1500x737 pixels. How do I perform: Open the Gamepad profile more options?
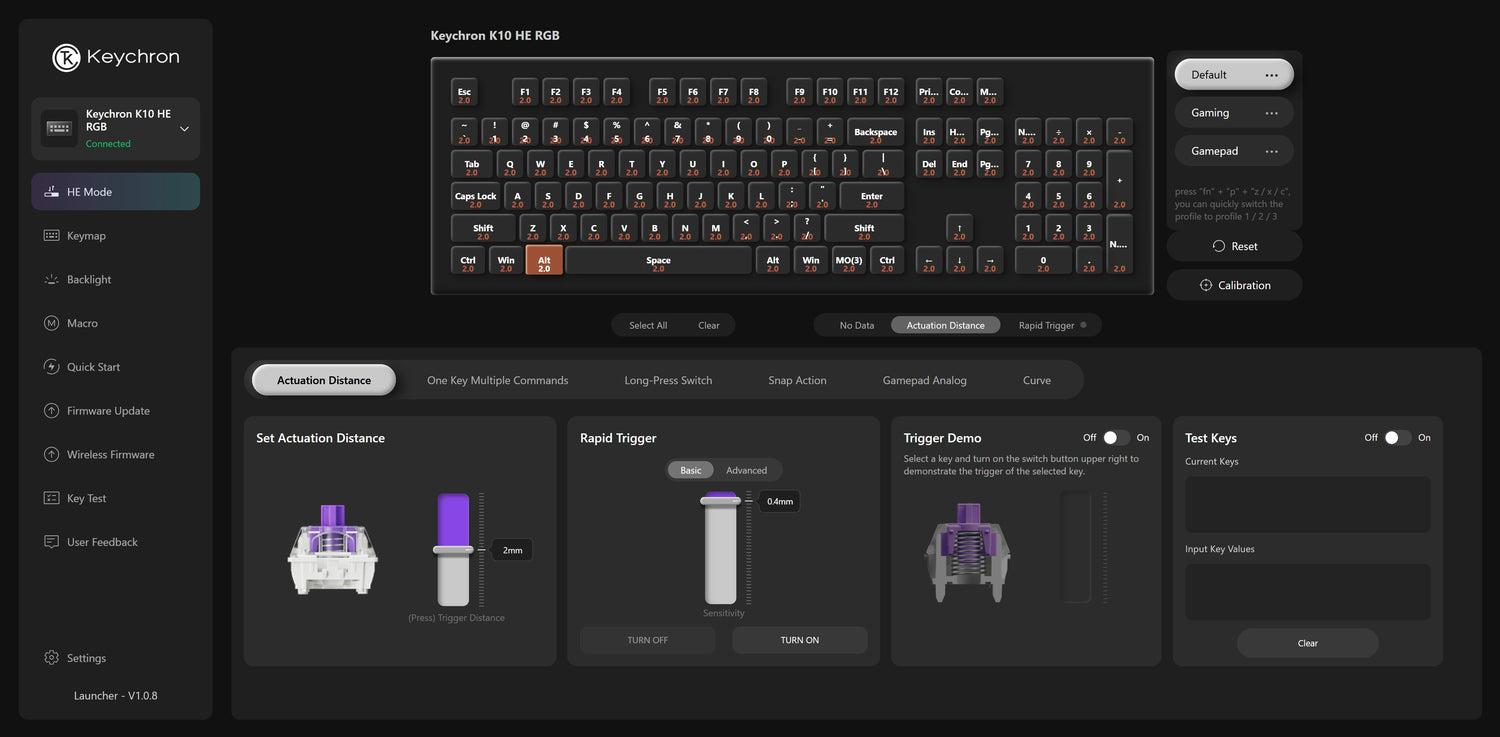pos(1271,151)
